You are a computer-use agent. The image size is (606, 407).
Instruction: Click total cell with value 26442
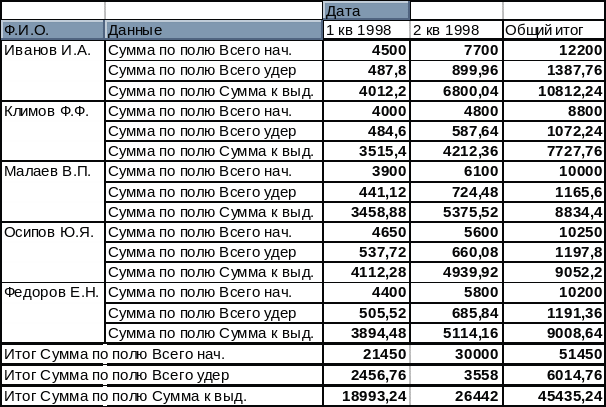coord(456,396)
